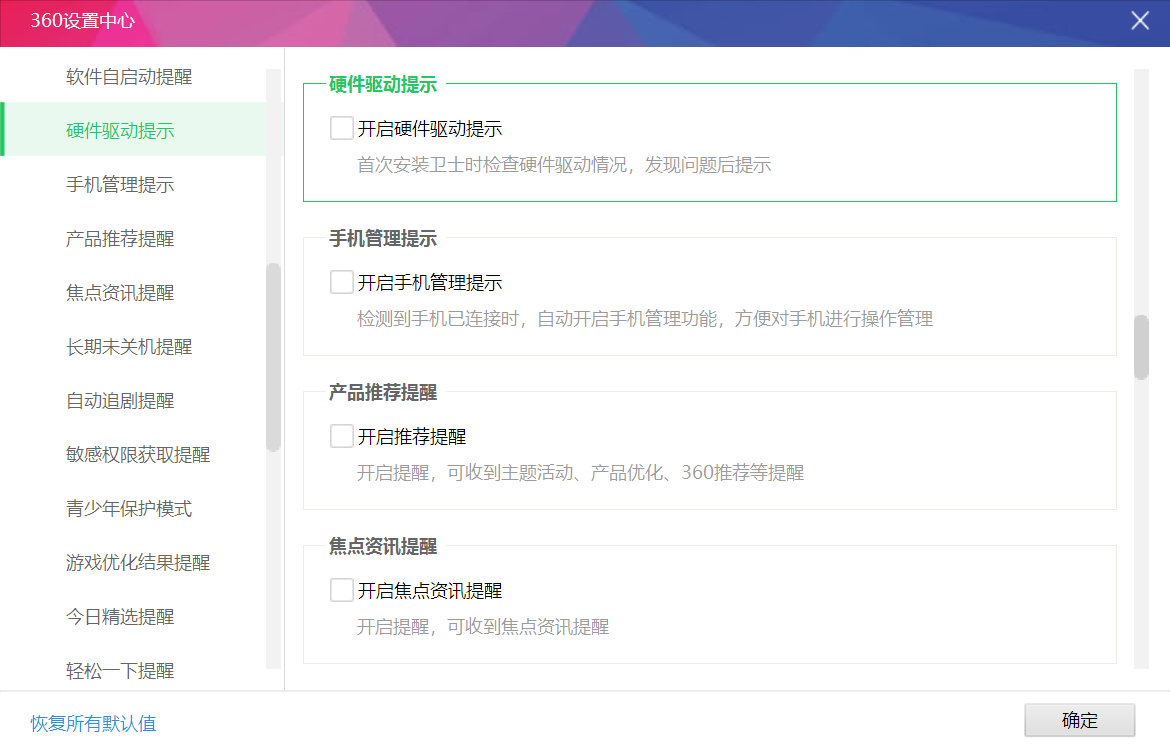Image resolution: width=1170 pixels, height=750 pixels.
Task: Jump to 自动追剧提醒 settings
Action: click(120, 401)
